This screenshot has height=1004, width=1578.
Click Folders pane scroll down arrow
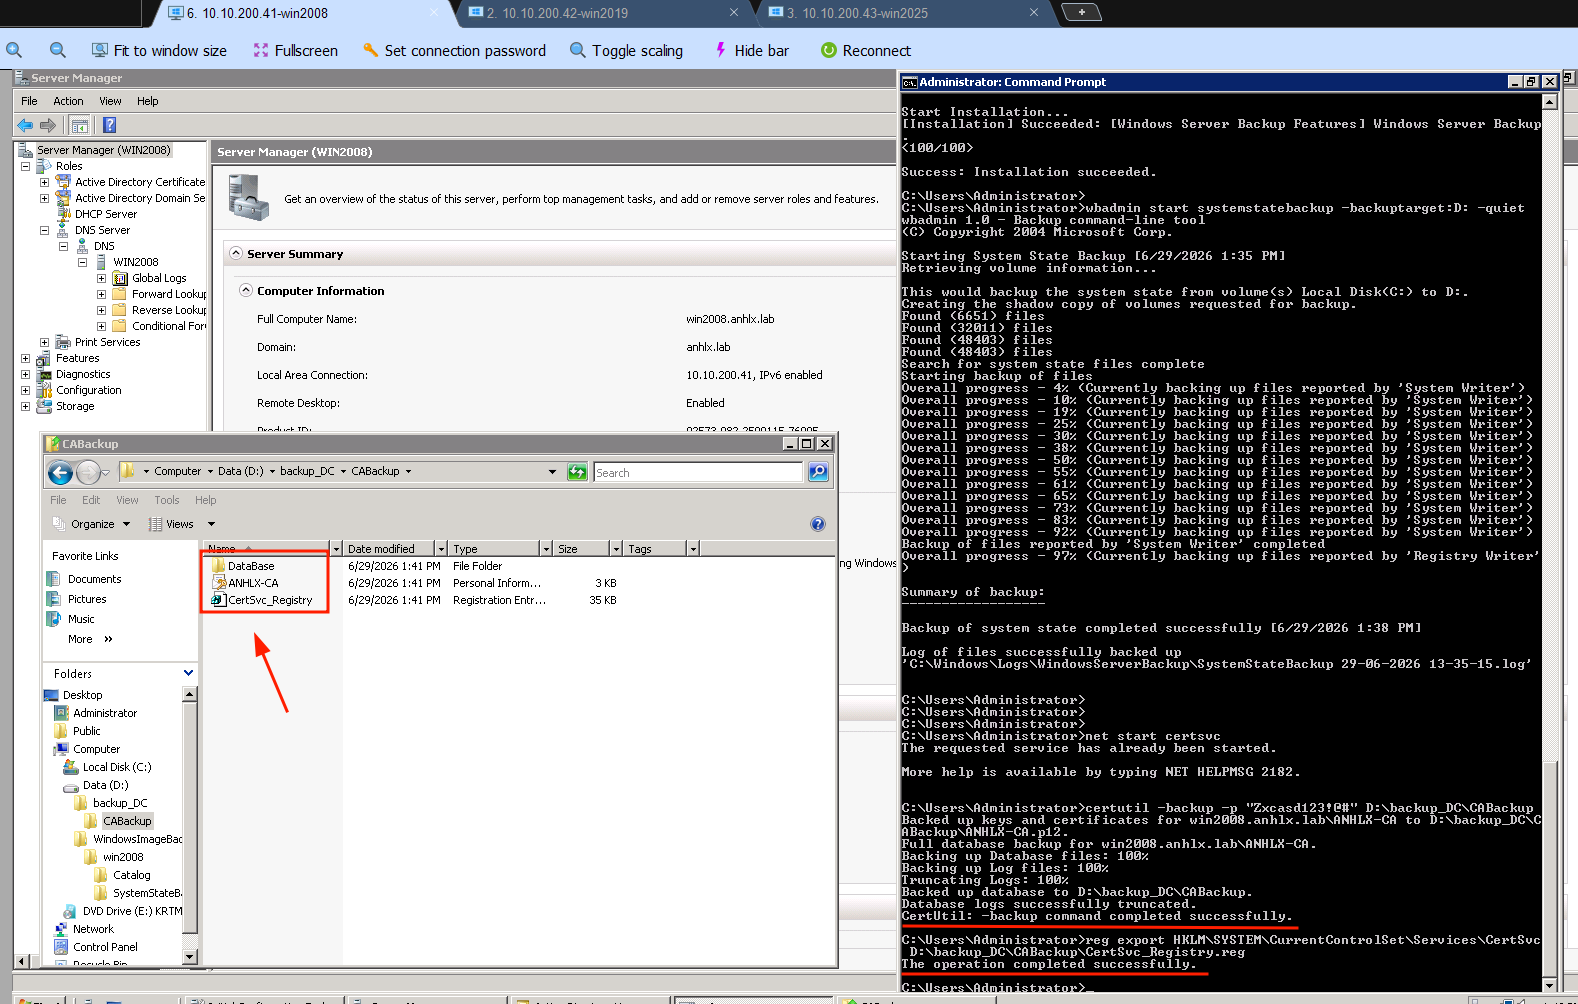tap(190, 957)
